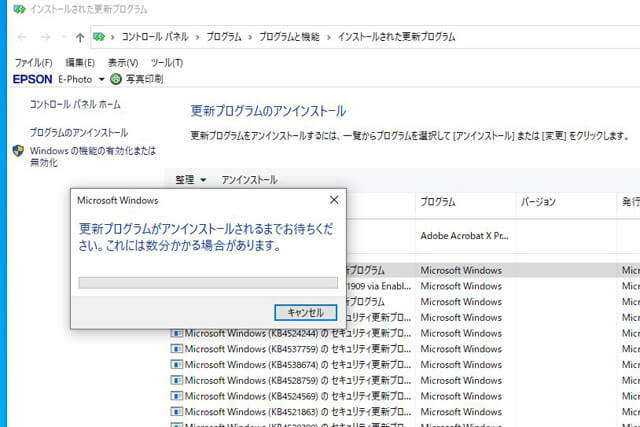This screenshot has height=427, width=640.
Task: Select icon of KB4528759 update row
Action: tap(176, 380)
